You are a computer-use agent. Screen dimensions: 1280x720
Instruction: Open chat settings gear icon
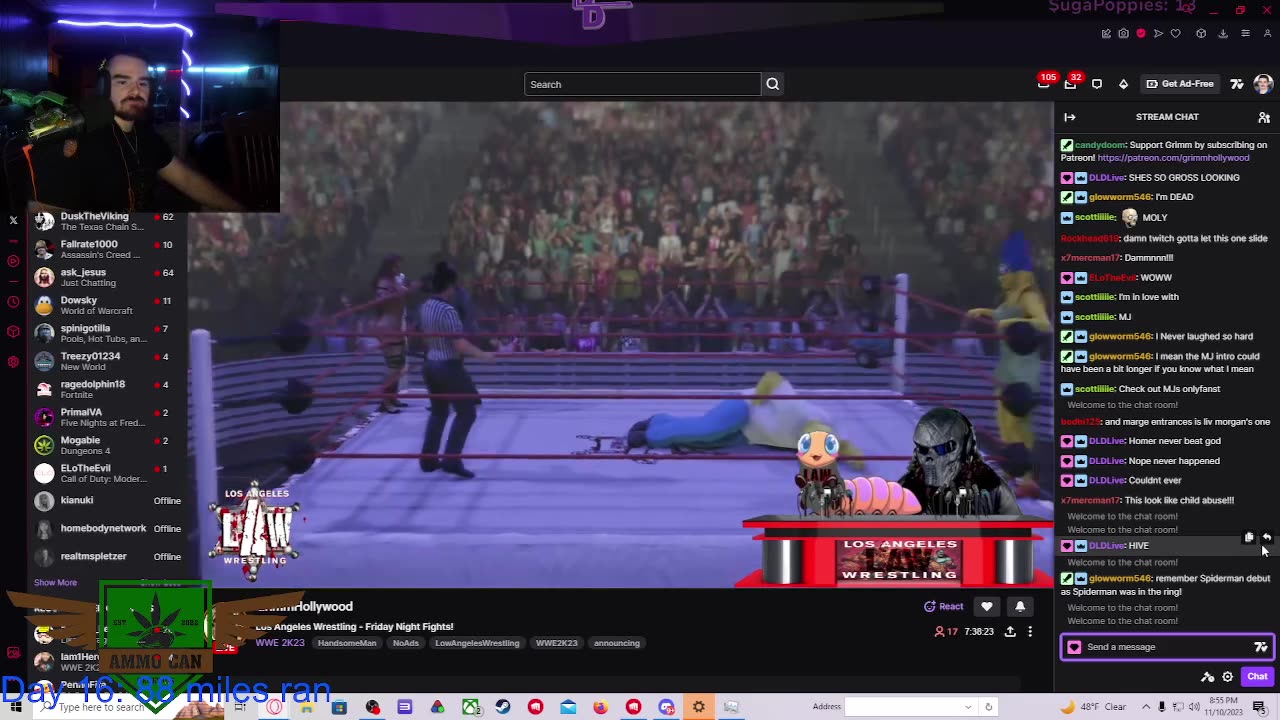click(1228, 677)
